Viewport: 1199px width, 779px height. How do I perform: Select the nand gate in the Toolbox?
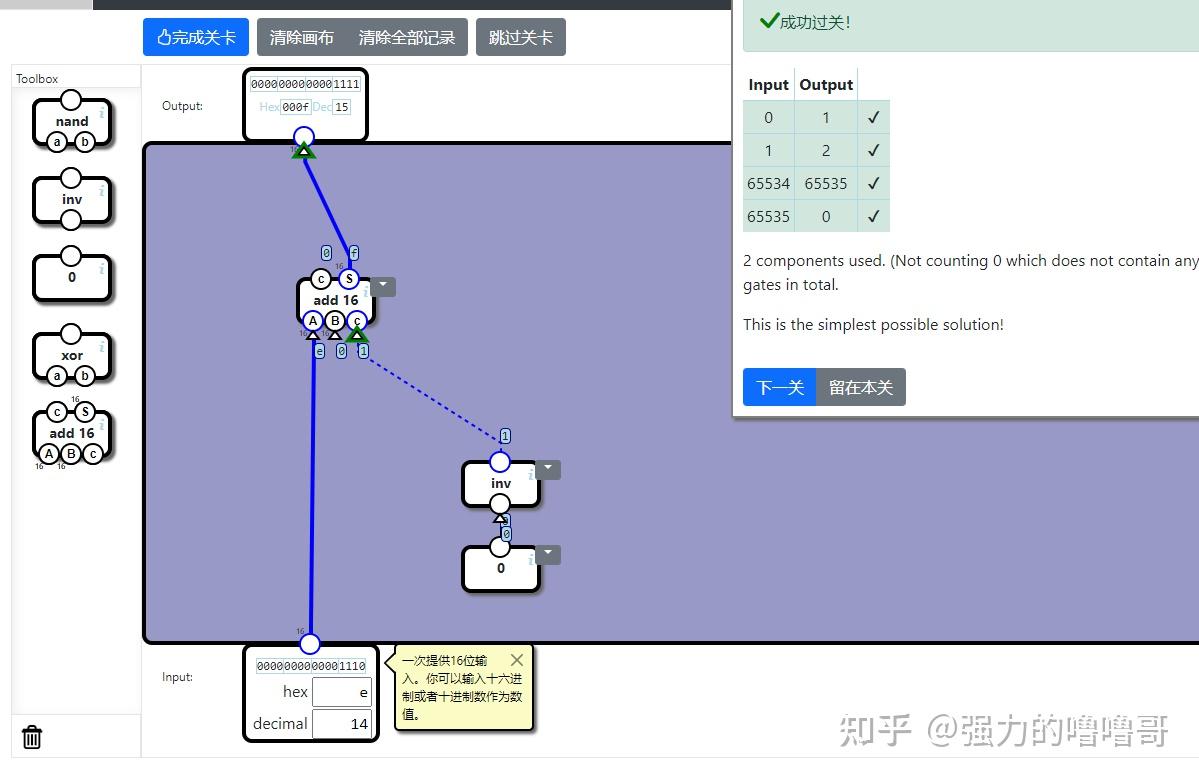click(x=71, y=121)
